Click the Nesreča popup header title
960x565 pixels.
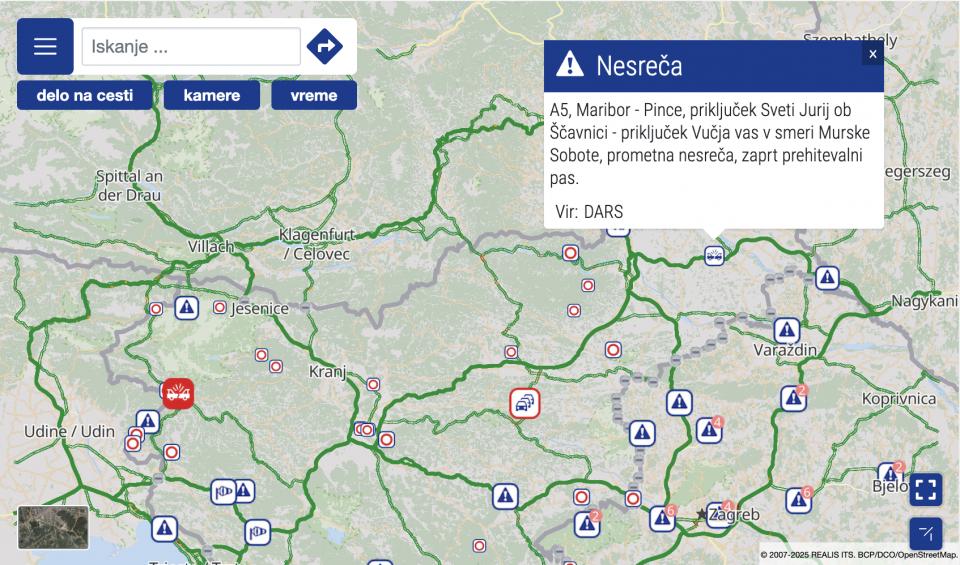click(639, 66)
